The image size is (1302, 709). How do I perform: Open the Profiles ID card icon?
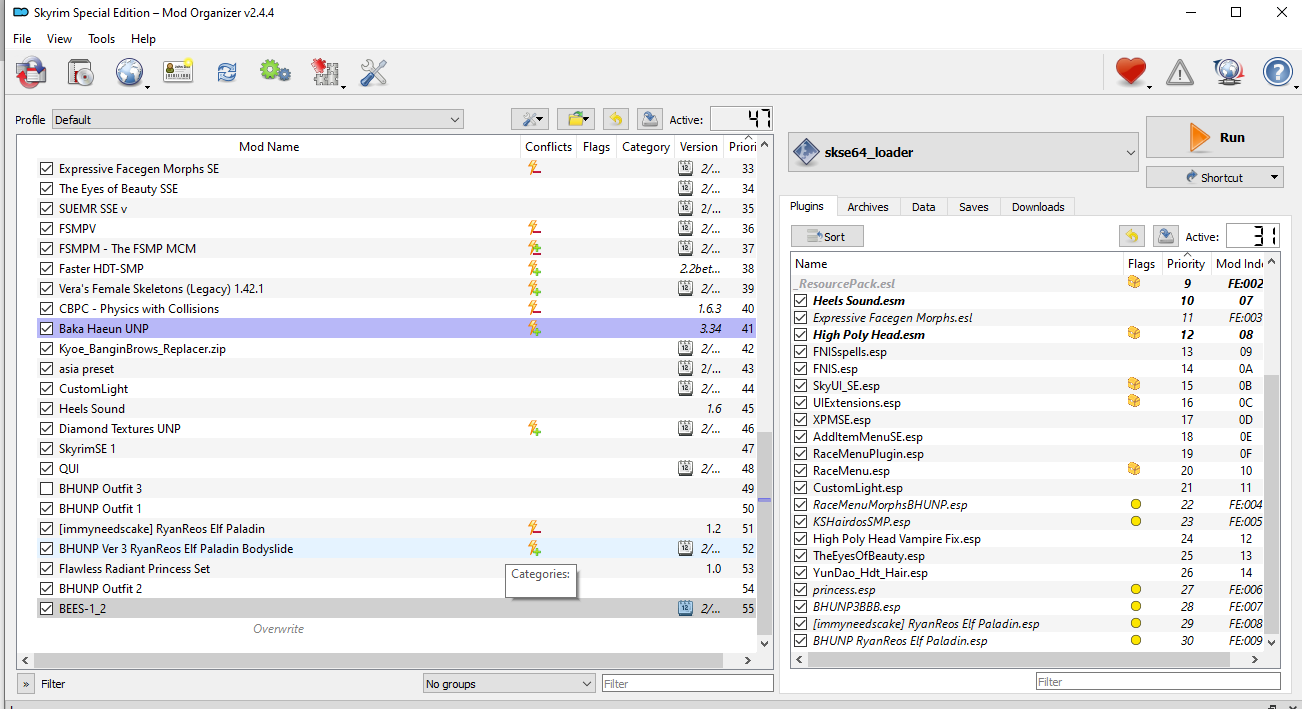click(x=178, y=72)
